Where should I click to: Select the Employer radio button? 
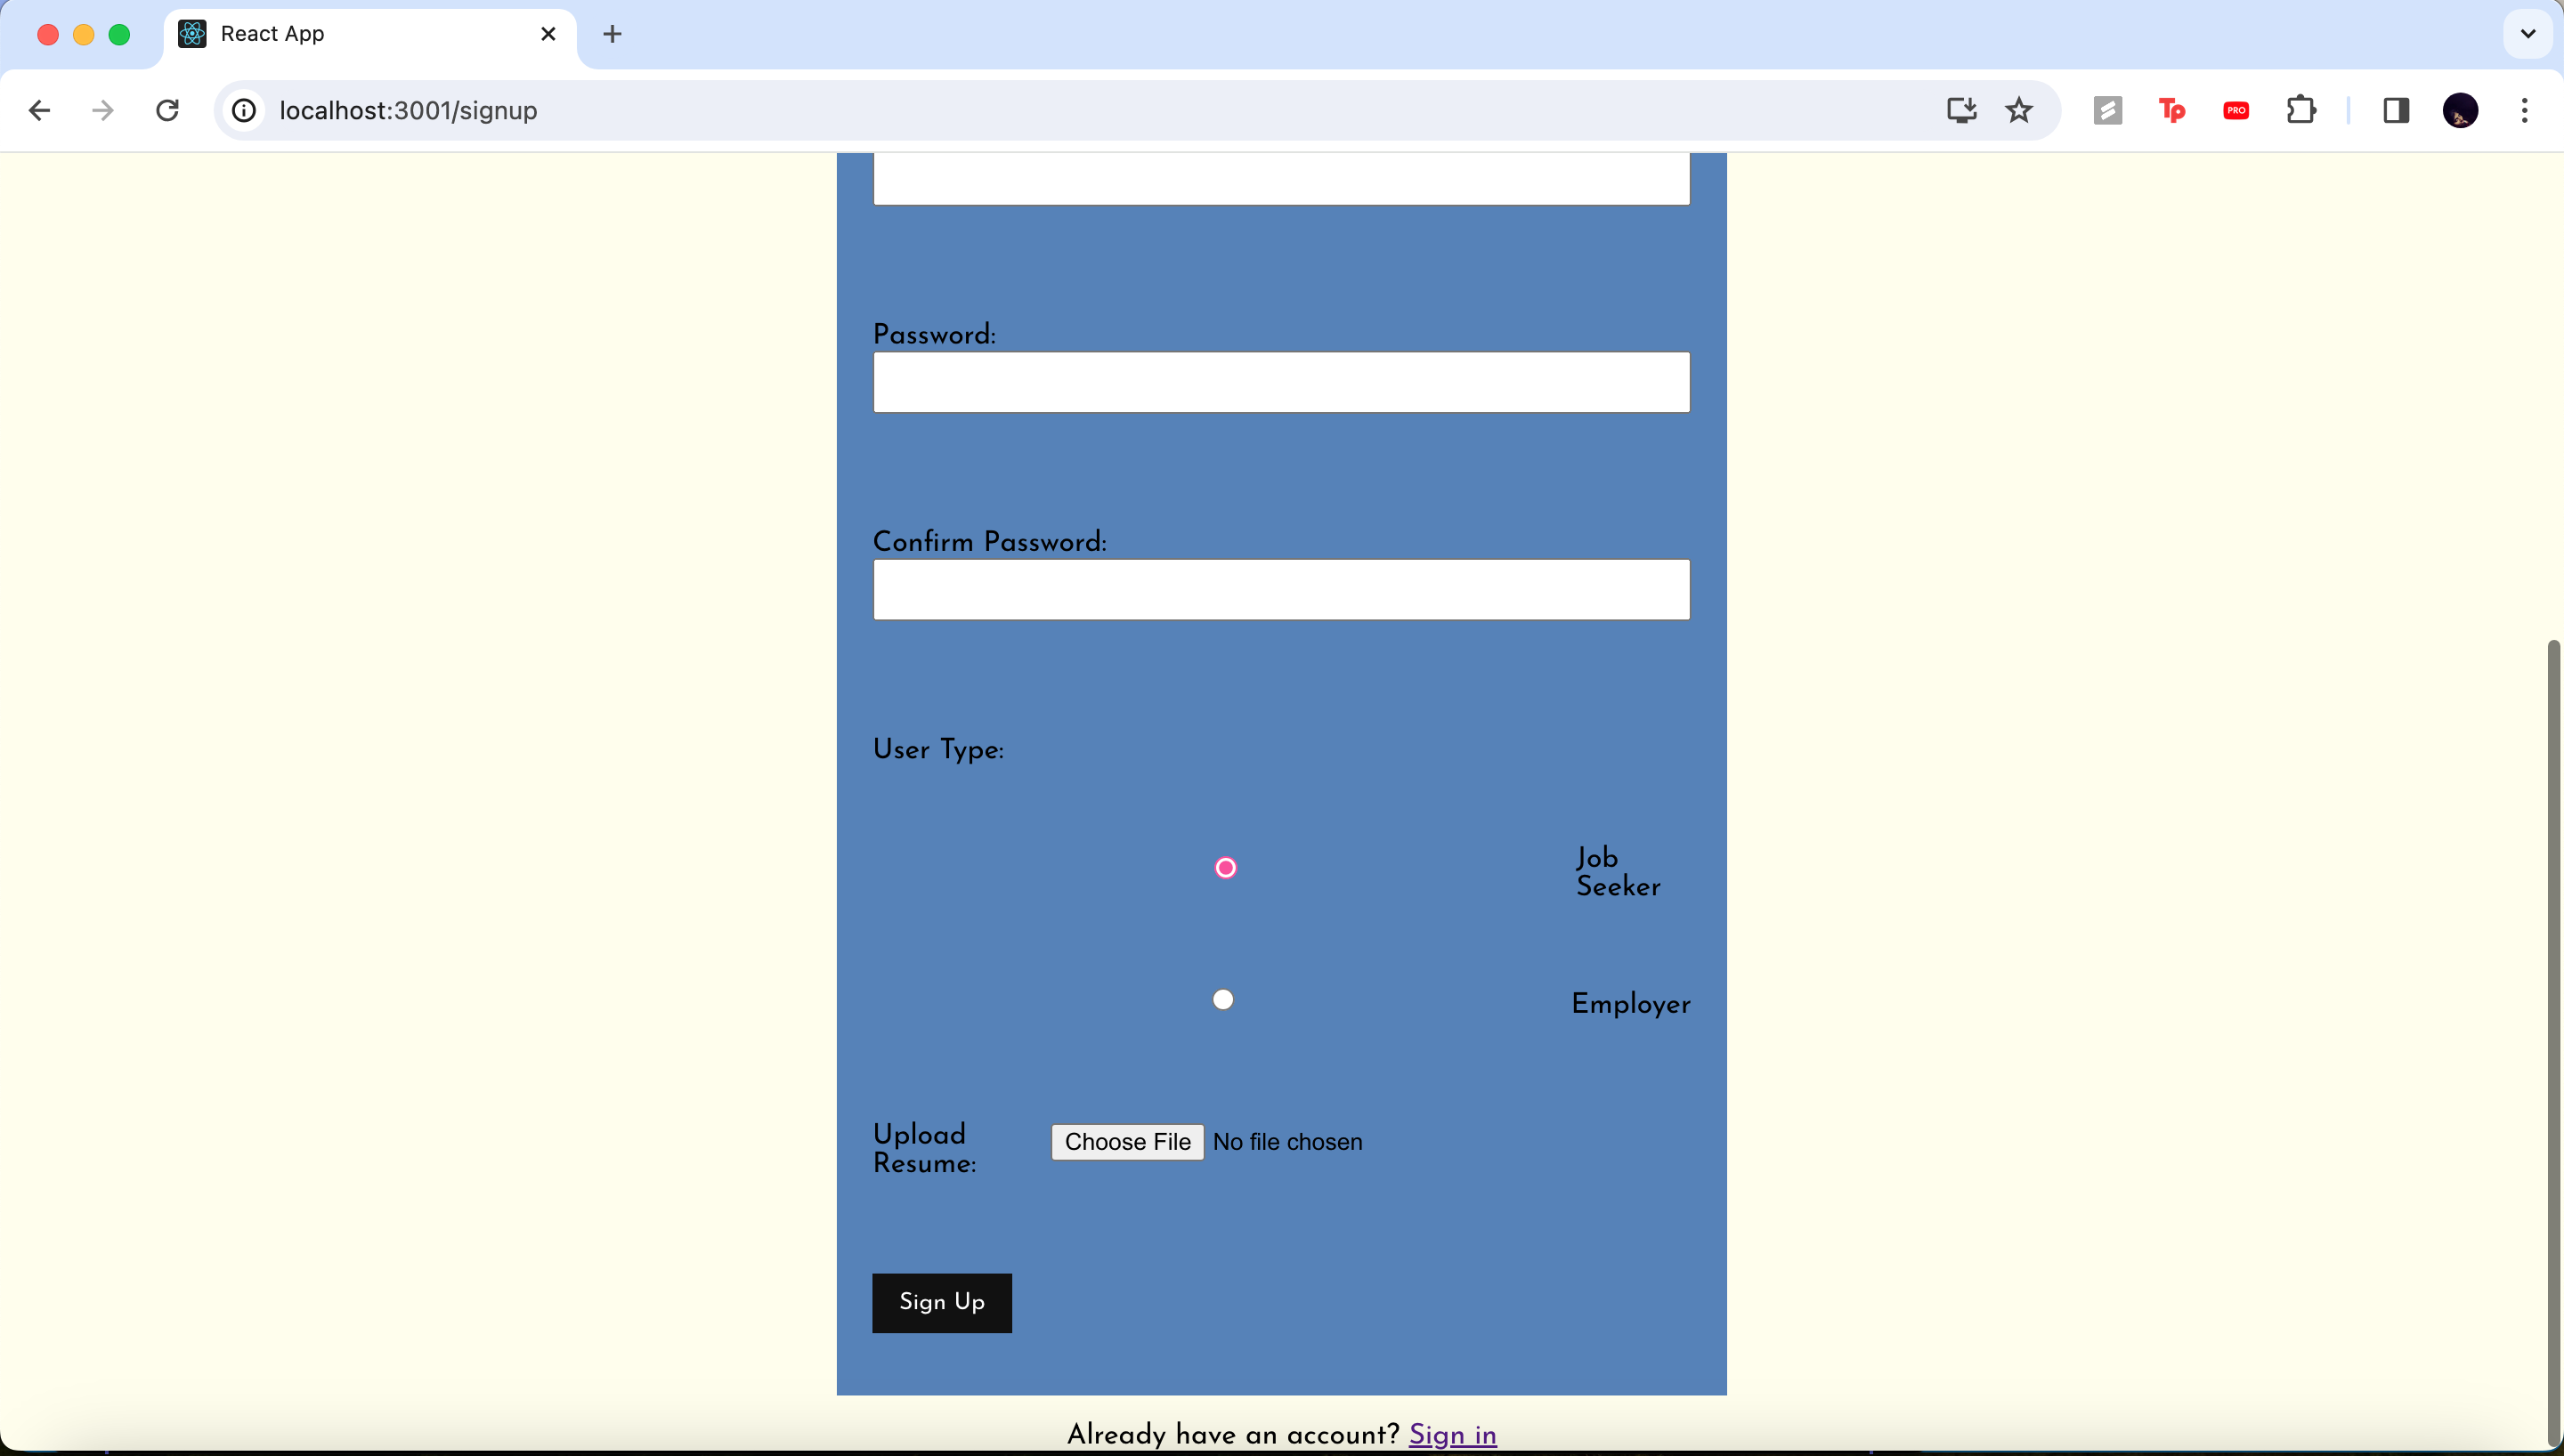click(1223, 1000)
